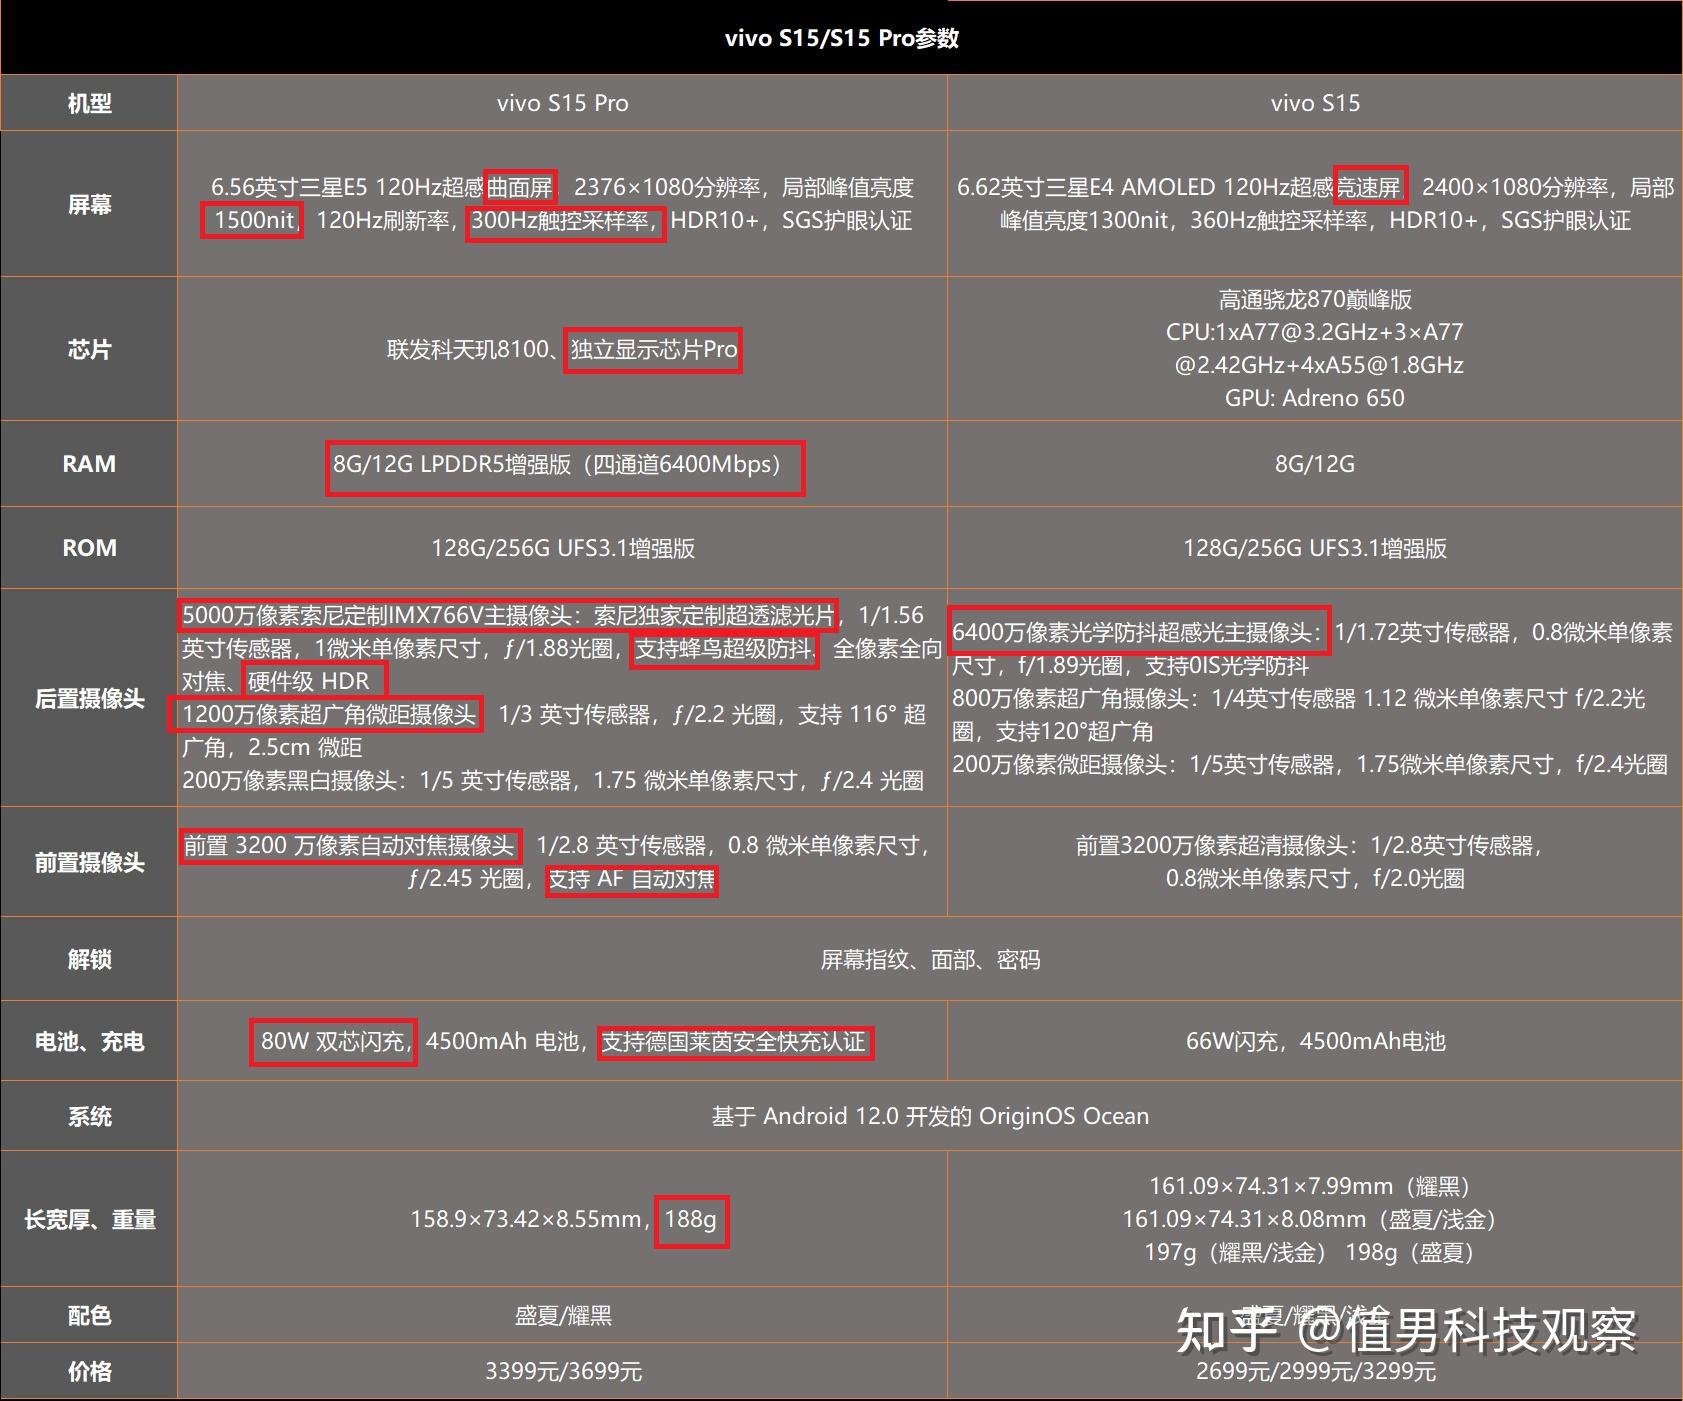Click the text '支持 AF 自动对焦'

click(x=632, y=879)
